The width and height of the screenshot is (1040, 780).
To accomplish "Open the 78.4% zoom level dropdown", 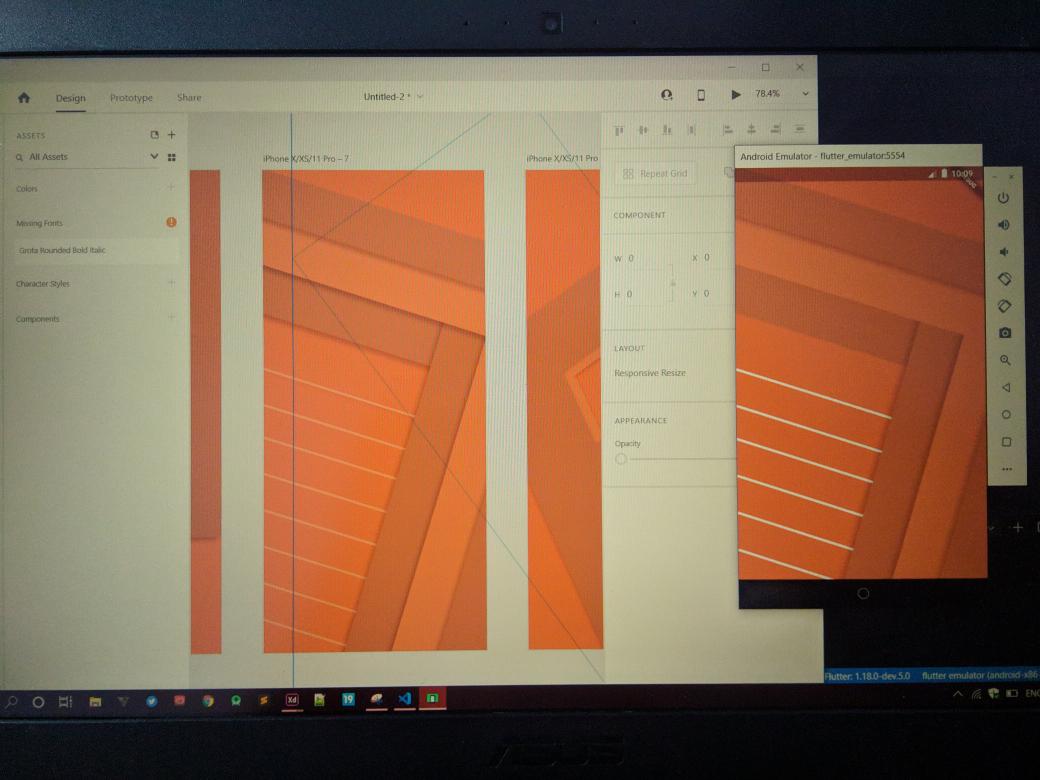I will (805, 94).
